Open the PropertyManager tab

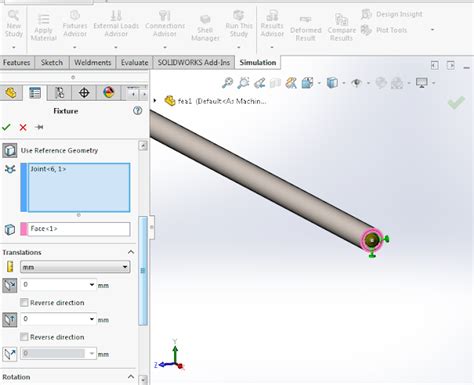[x=35, y=92]
